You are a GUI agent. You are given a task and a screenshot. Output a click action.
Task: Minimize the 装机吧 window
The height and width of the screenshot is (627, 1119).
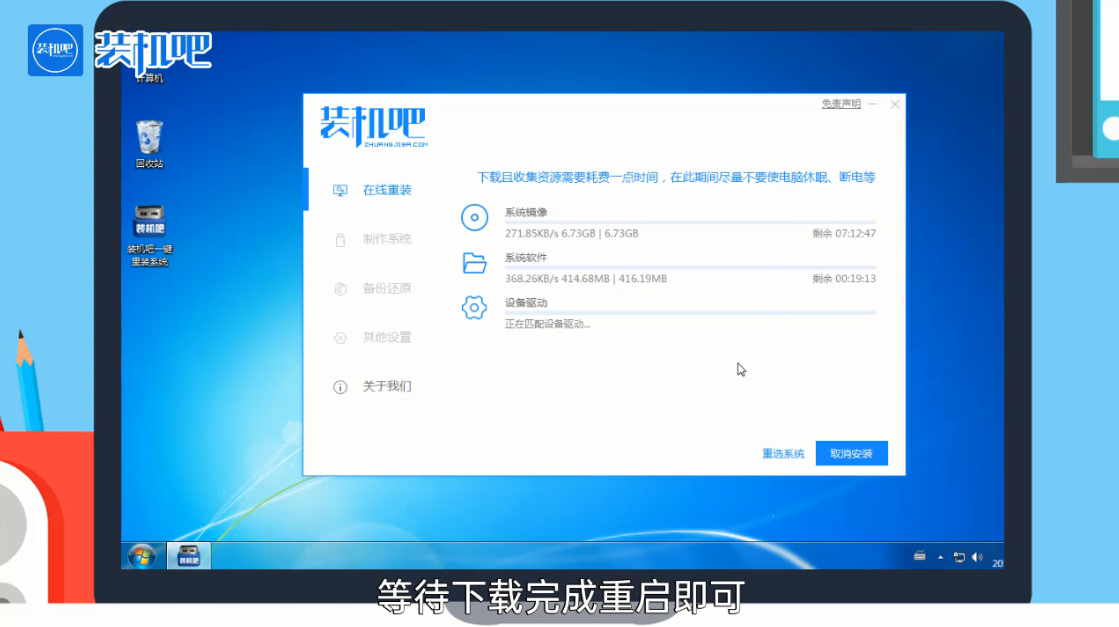pos(873,104)
